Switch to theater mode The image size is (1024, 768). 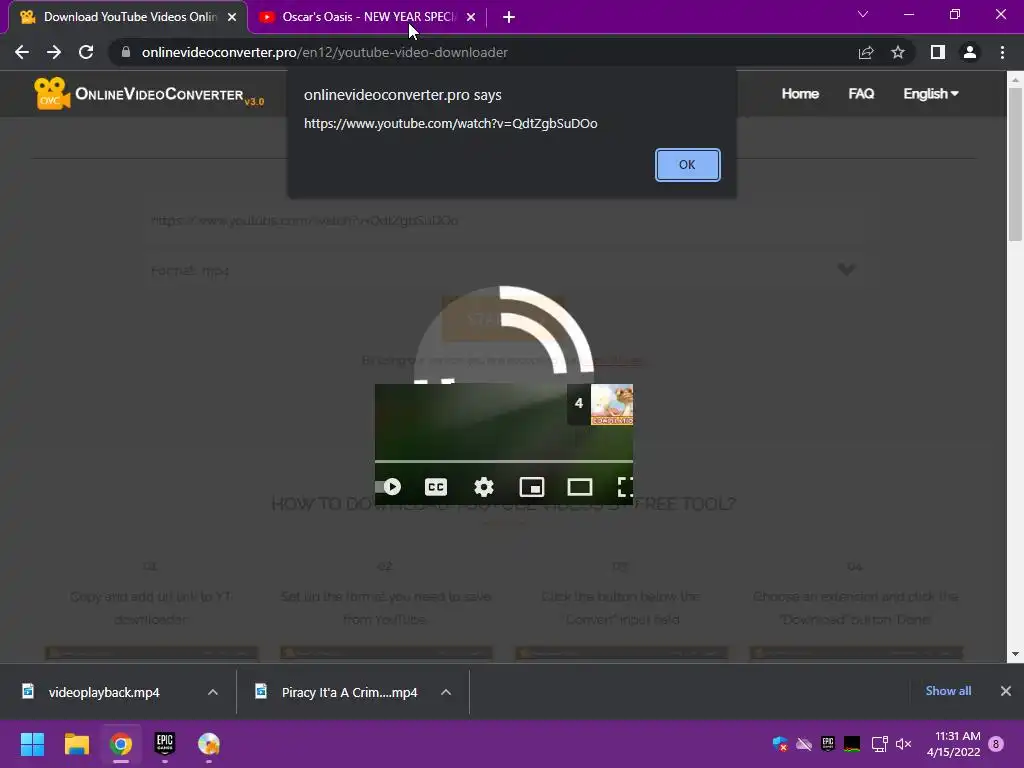tap(580, 487)
